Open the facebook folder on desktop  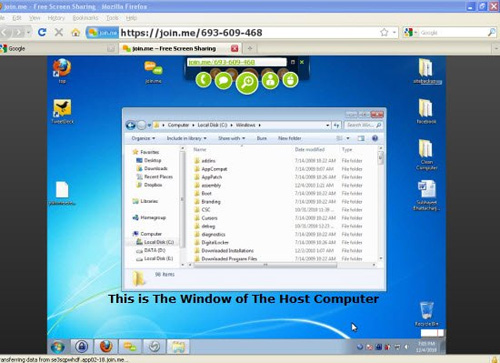426,111
